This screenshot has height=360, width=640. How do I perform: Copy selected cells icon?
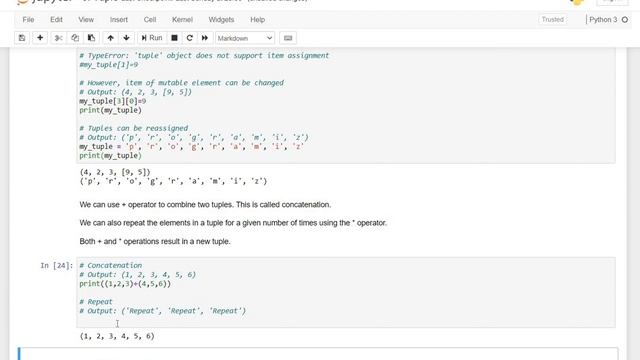(x=75, y=38)
